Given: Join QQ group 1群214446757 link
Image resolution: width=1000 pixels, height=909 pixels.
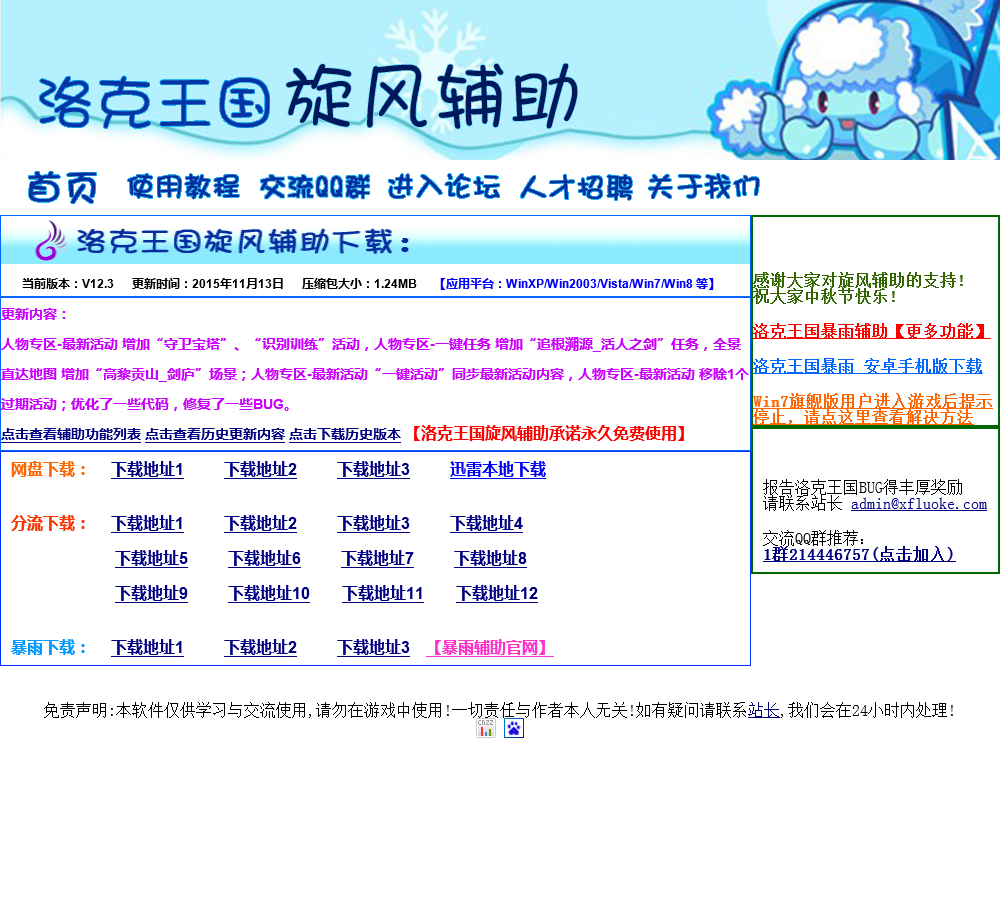Looking at the screenshot, I should [x=858, y=554].
